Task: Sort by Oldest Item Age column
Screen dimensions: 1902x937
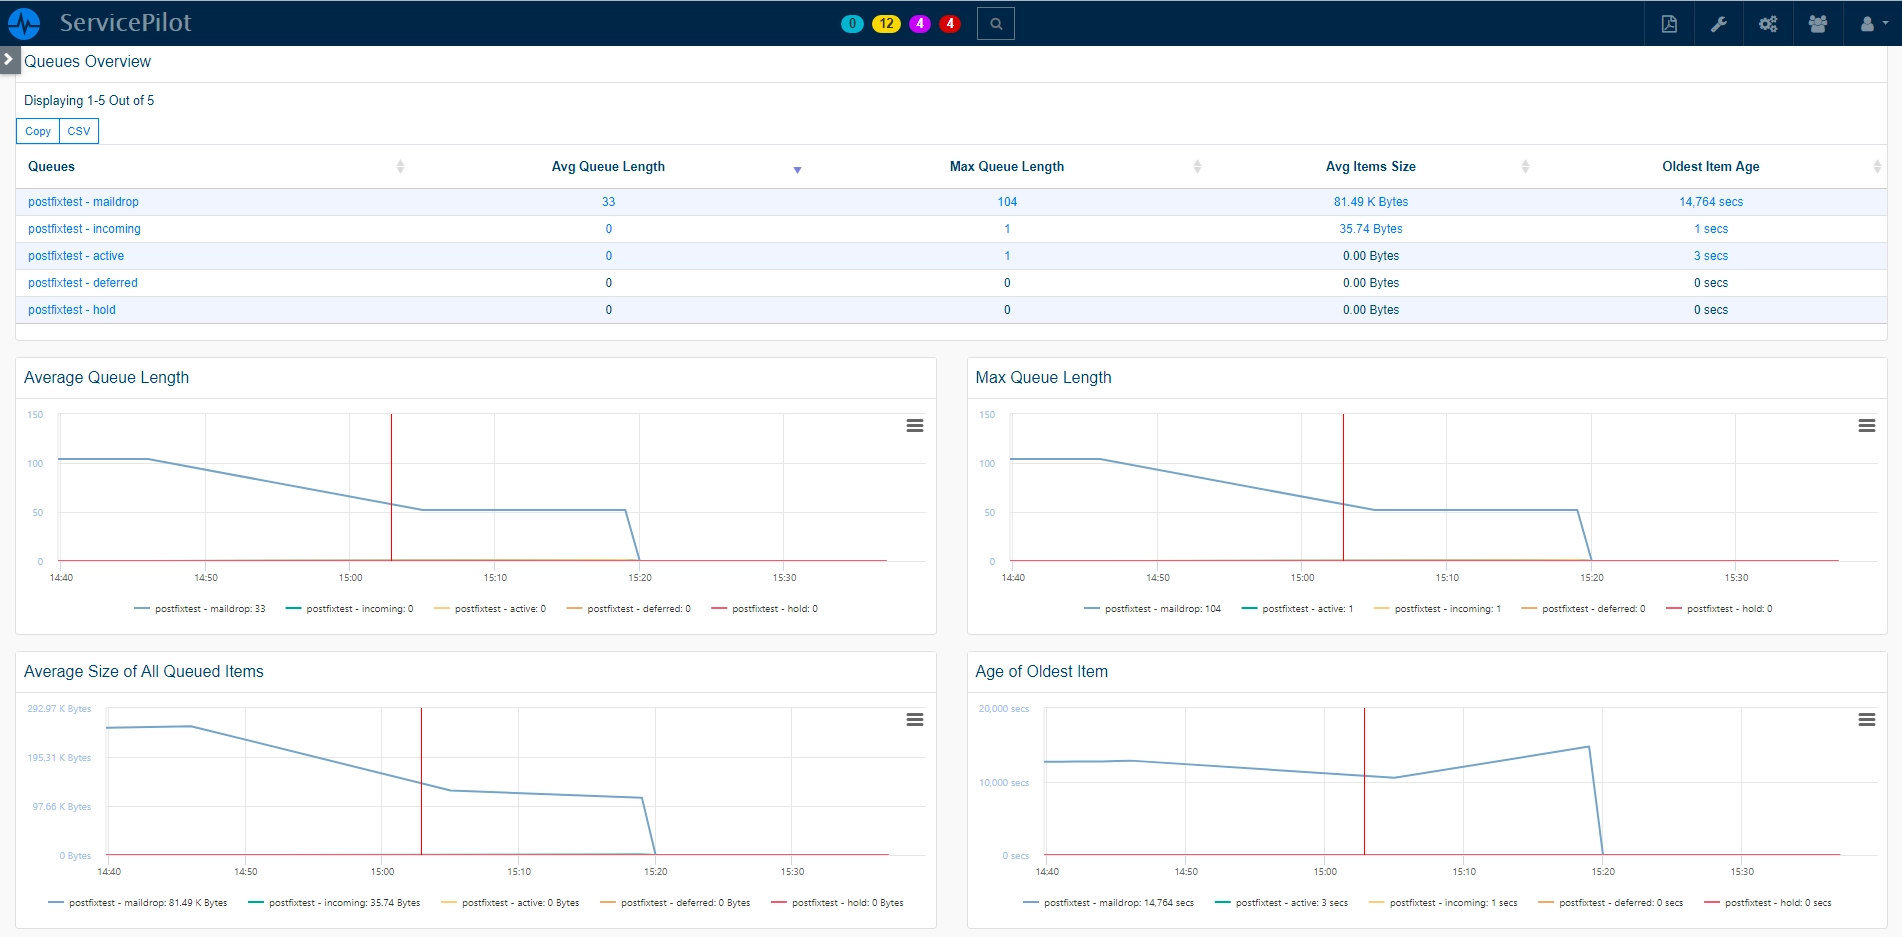Action: point(1710,167)
